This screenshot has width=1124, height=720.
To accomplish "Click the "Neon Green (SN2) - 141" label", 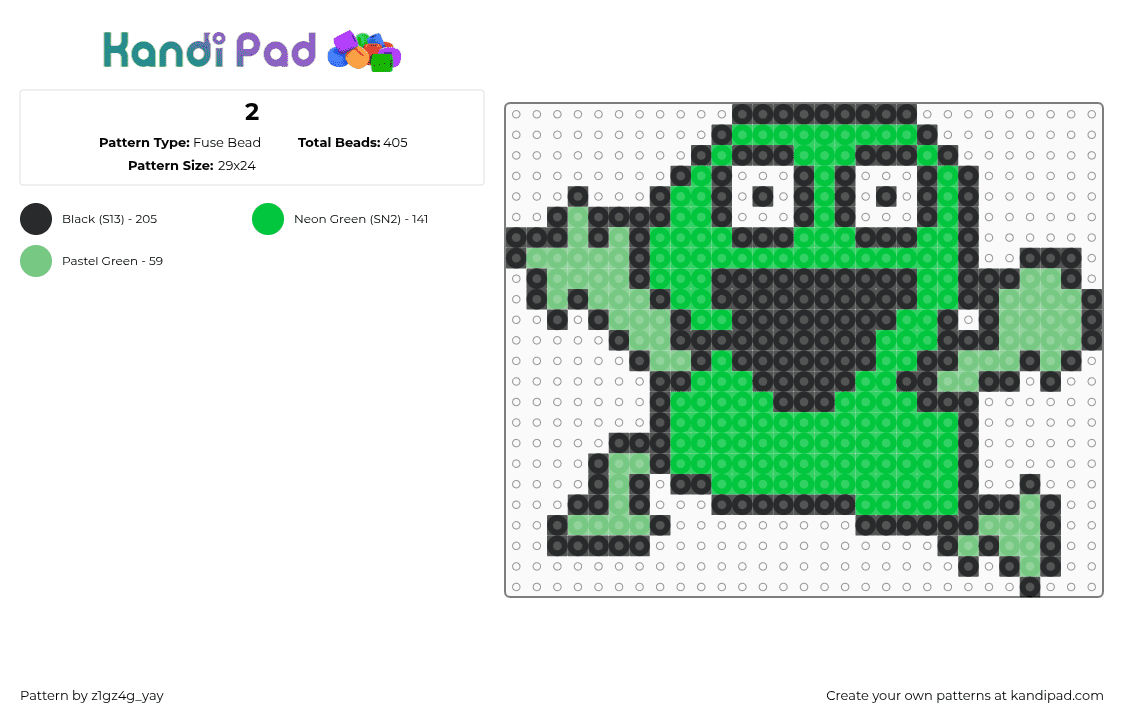I will 361,219.
